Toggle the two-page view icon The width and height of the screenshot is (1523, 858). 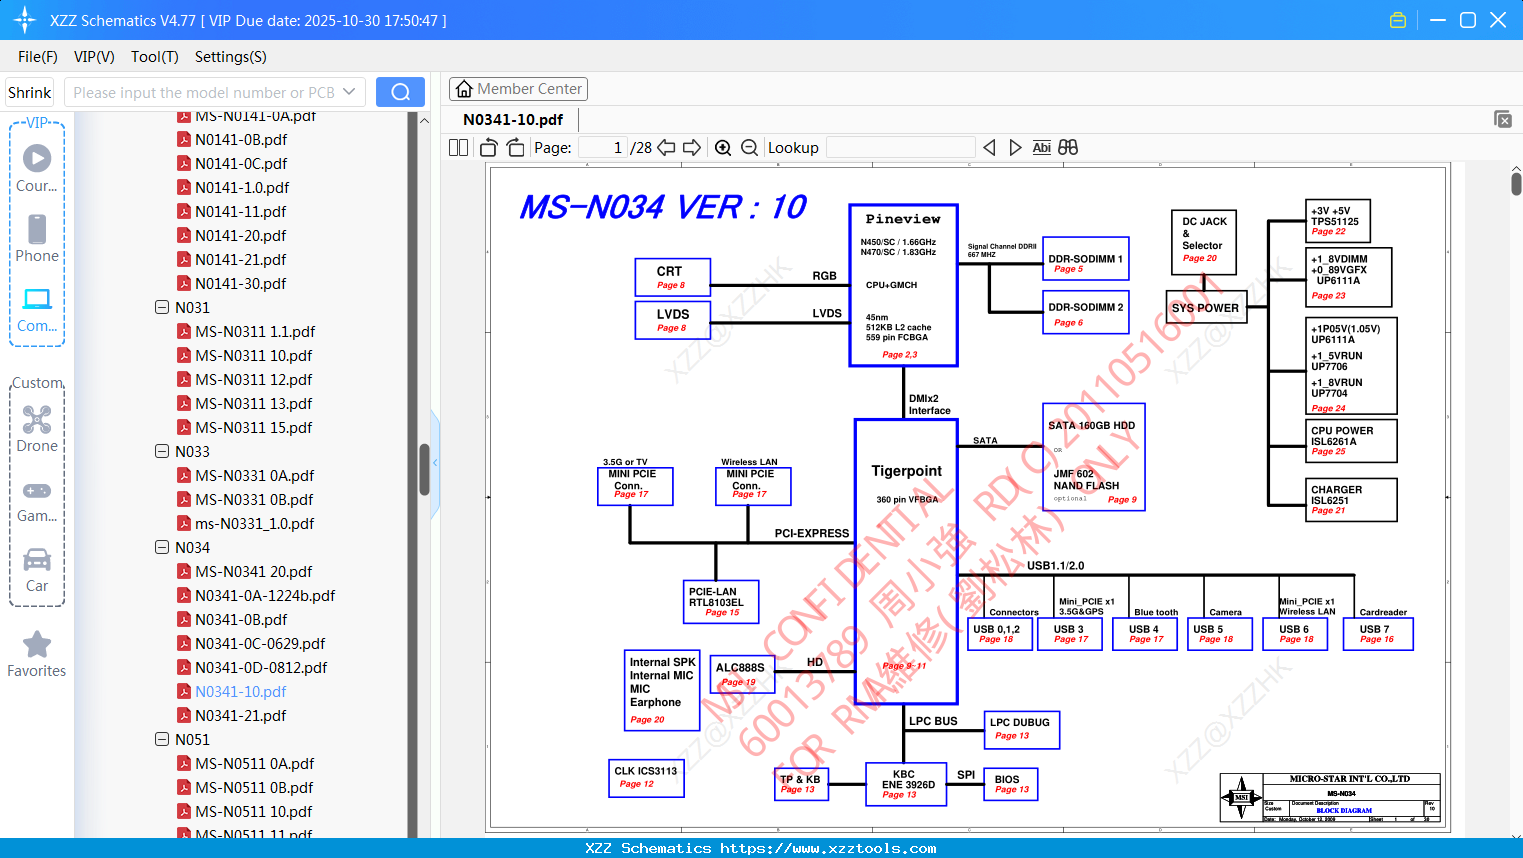pyautogui.click(x=458, y=148)
